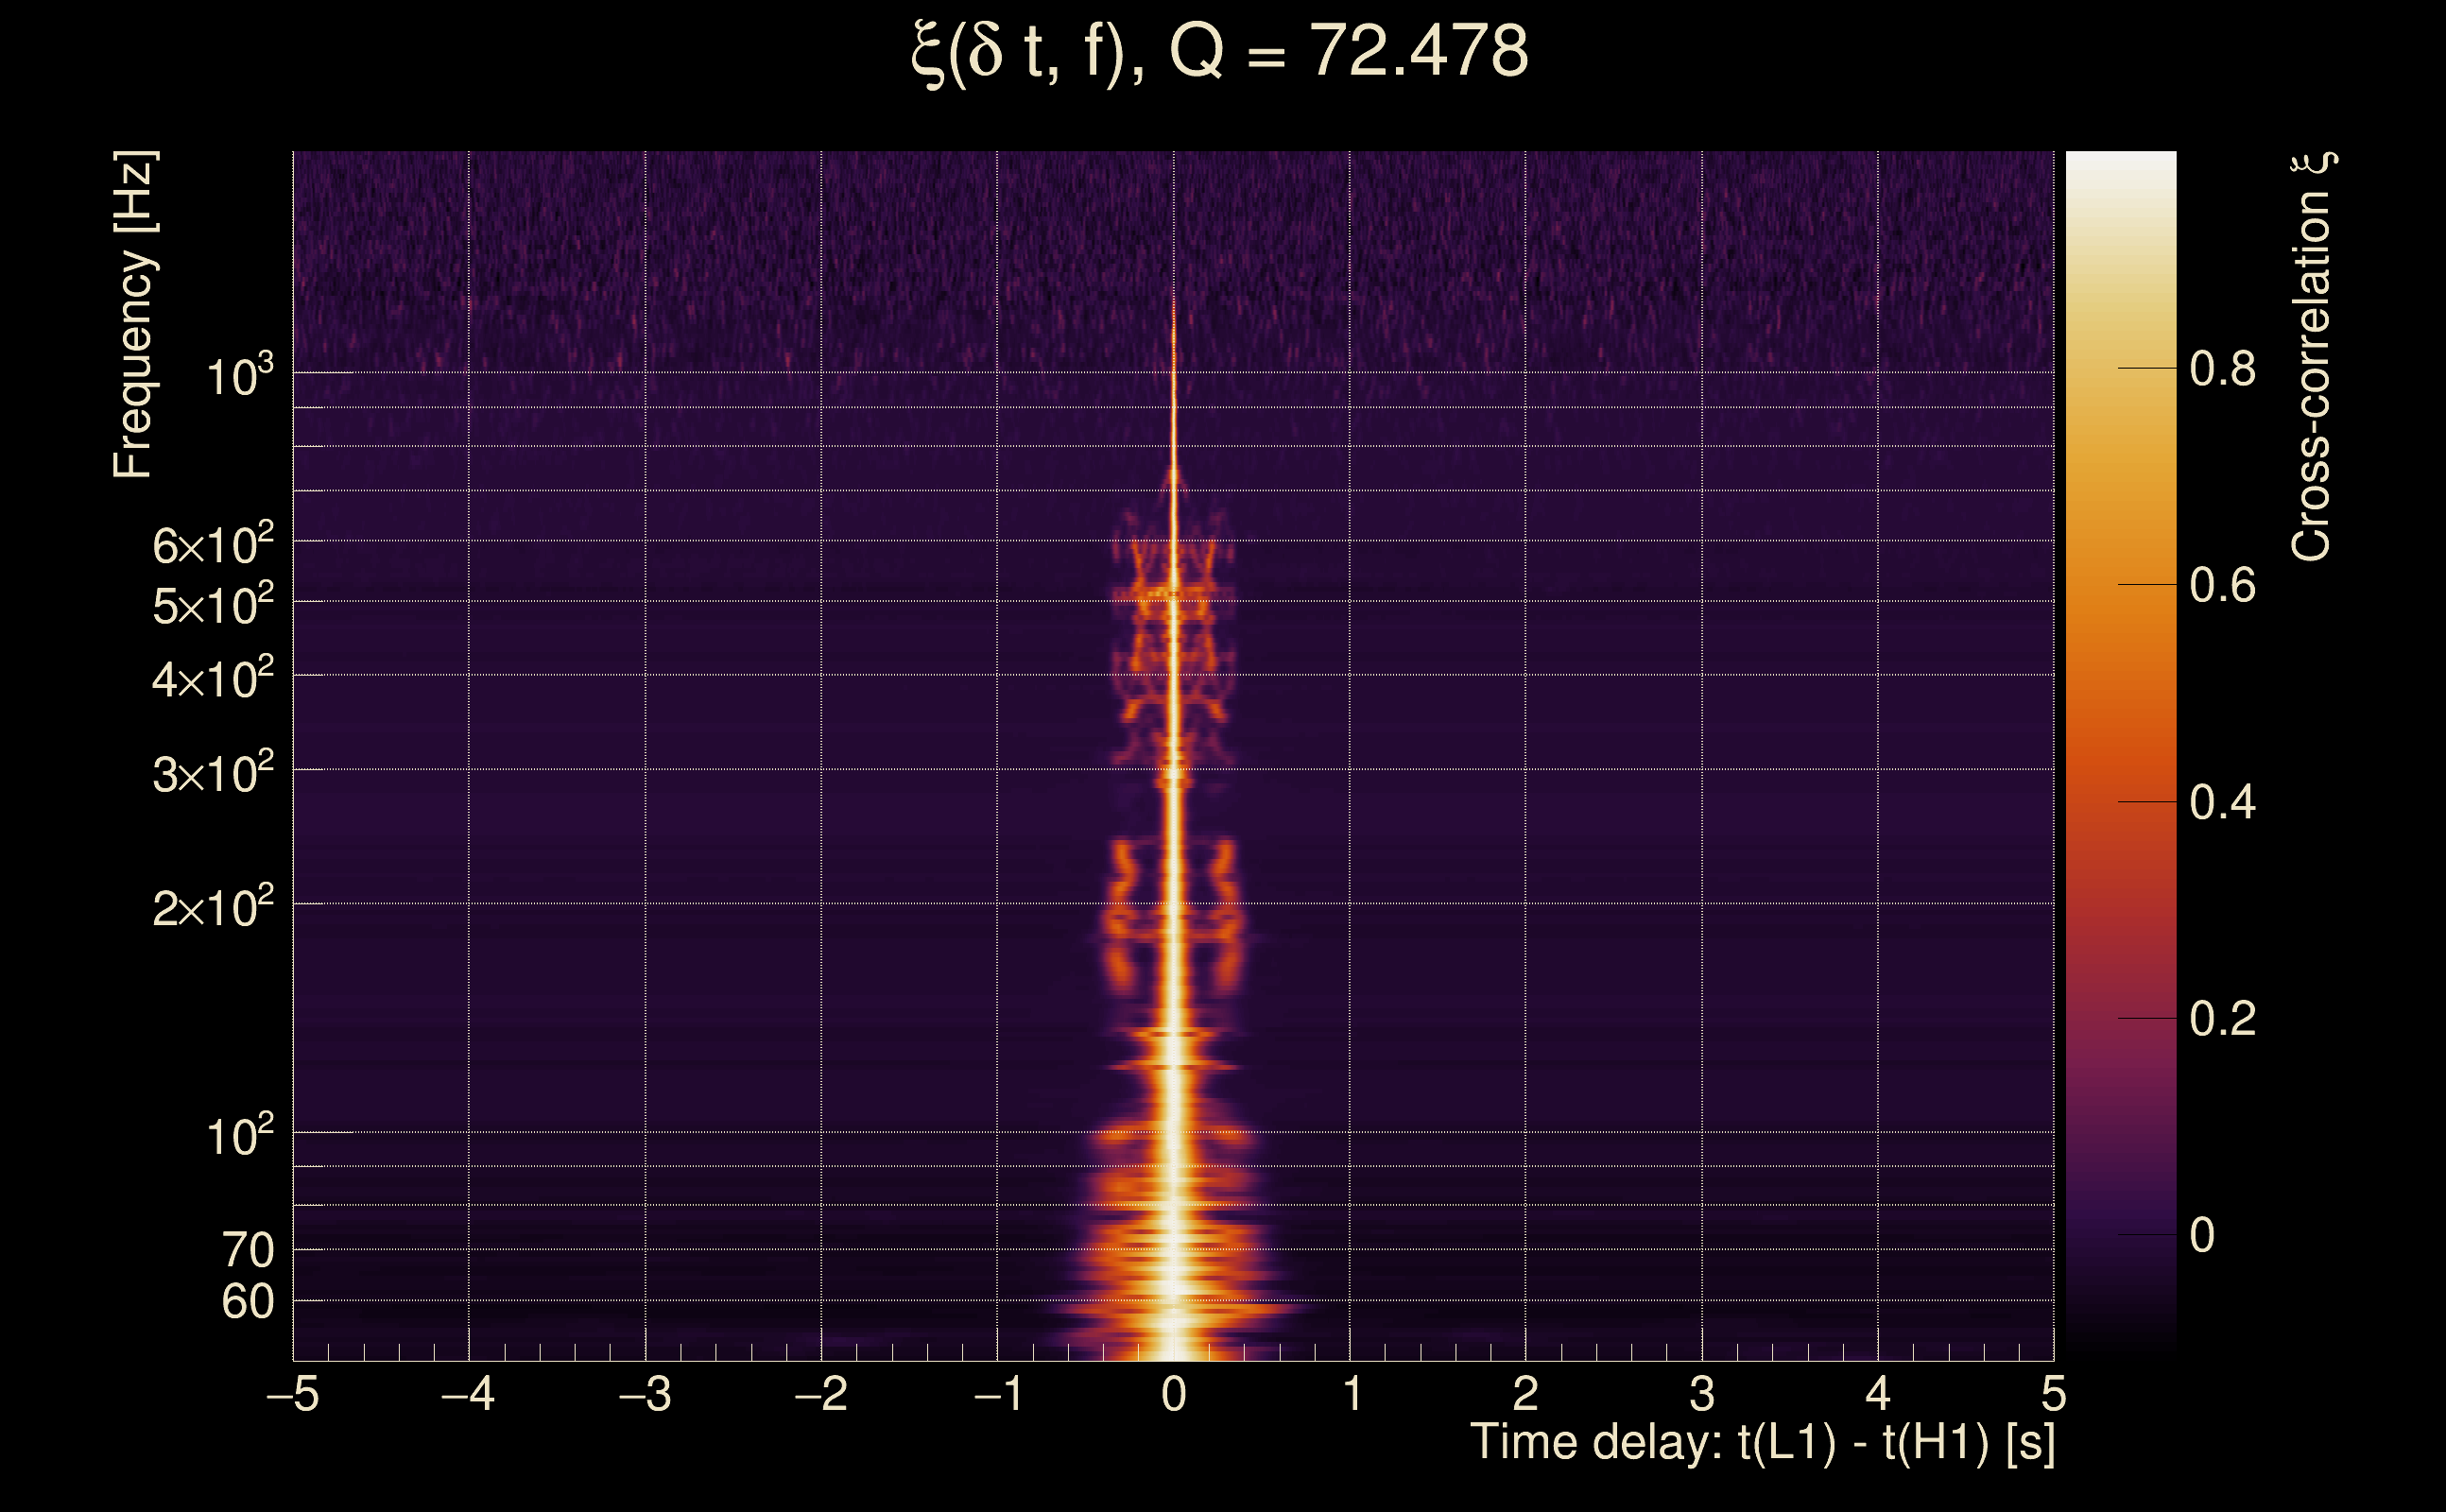Click the 60 Hz tick label

[247, 1302]
